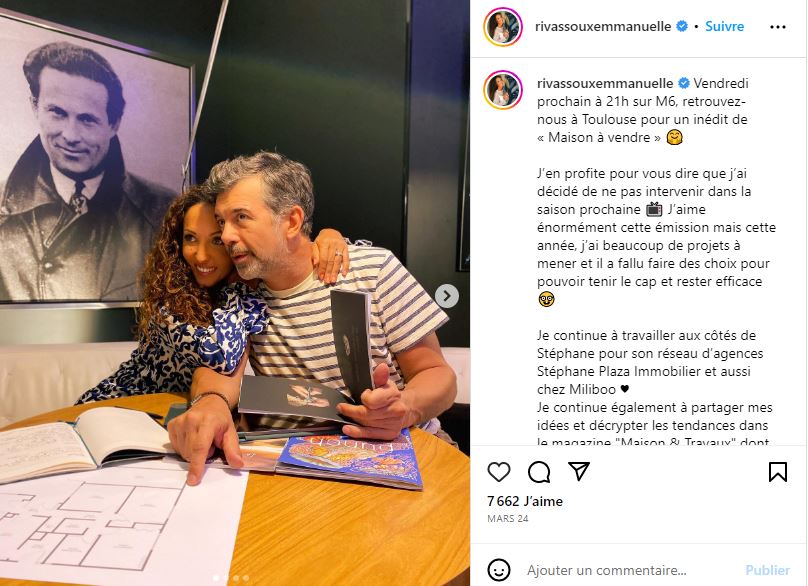Viewport: 808px width, 586px height.
Task: Click rivassouxemmanuelle username in caption
Action: pyautogui.click(x=605, y=83)
